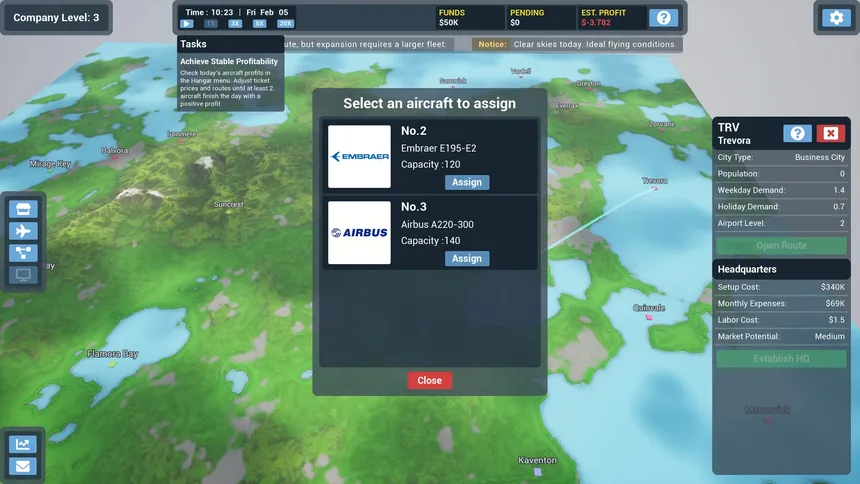This screenshot has height=484, width=860.
Task: Click the Weekday Demand 1.4 row
Action: pyautogui.click(x=781, y=190)
